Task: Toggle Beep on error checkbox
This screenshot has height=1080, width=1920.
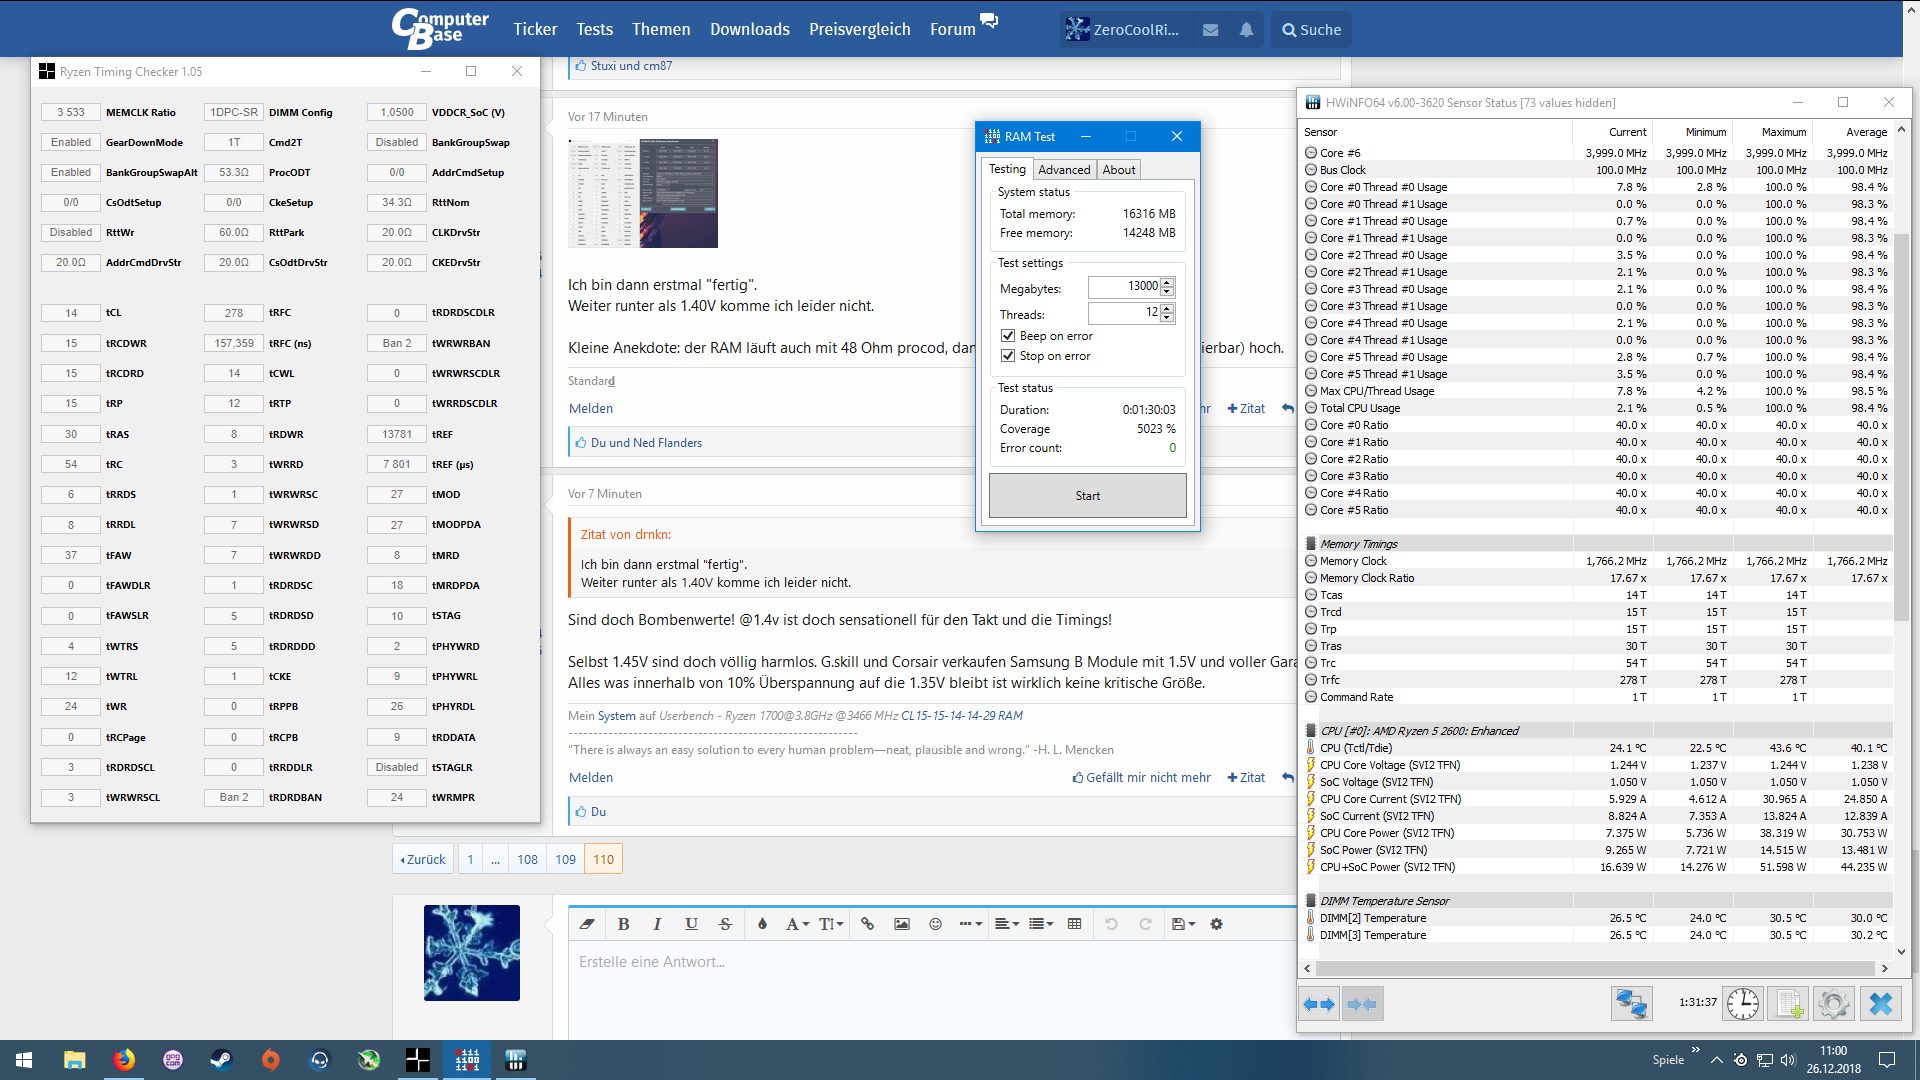Action: [x=1008, y=336]
